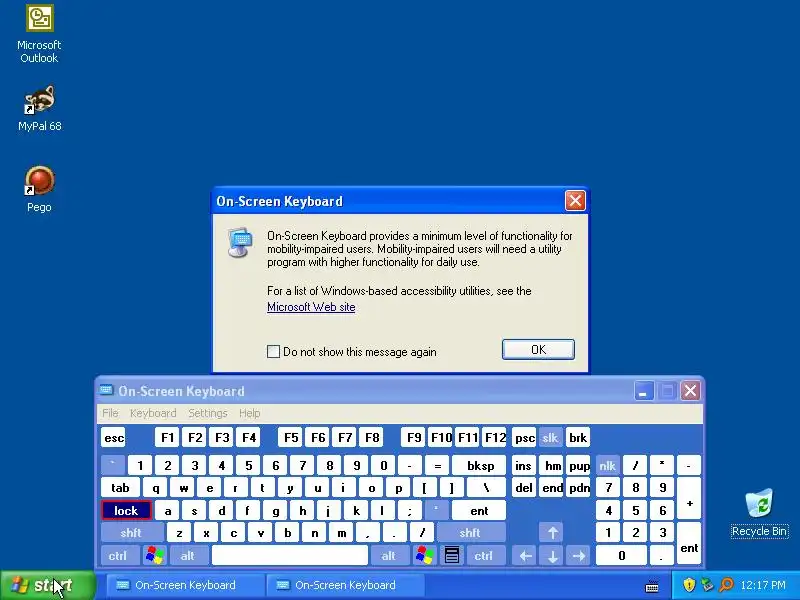Screen dimensions: 800x600
Task: Close the On-Screen Keyboard message dialog
Action: point(575,201)
